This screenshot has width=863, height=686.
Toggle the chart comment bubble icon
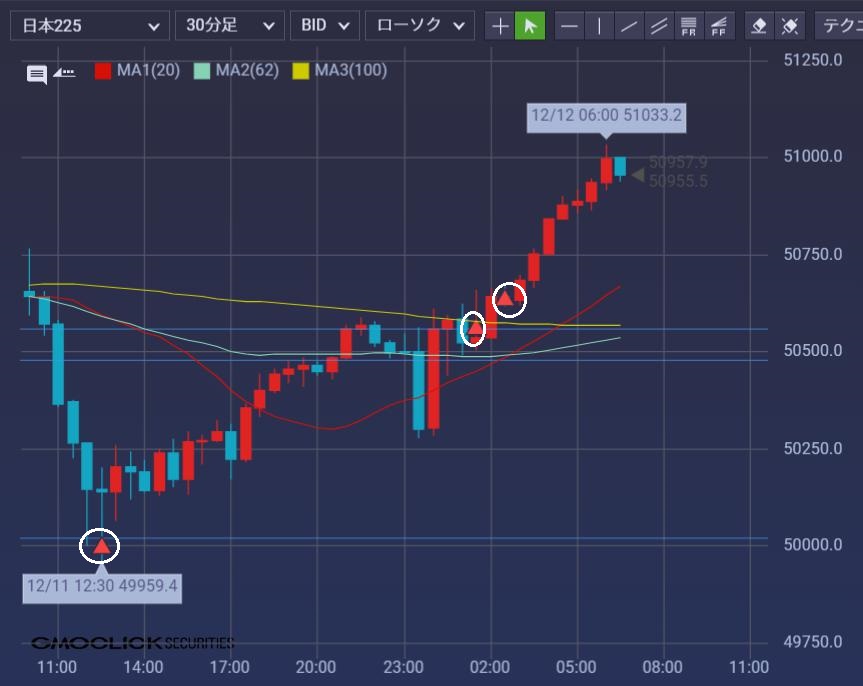pos(37,73)
